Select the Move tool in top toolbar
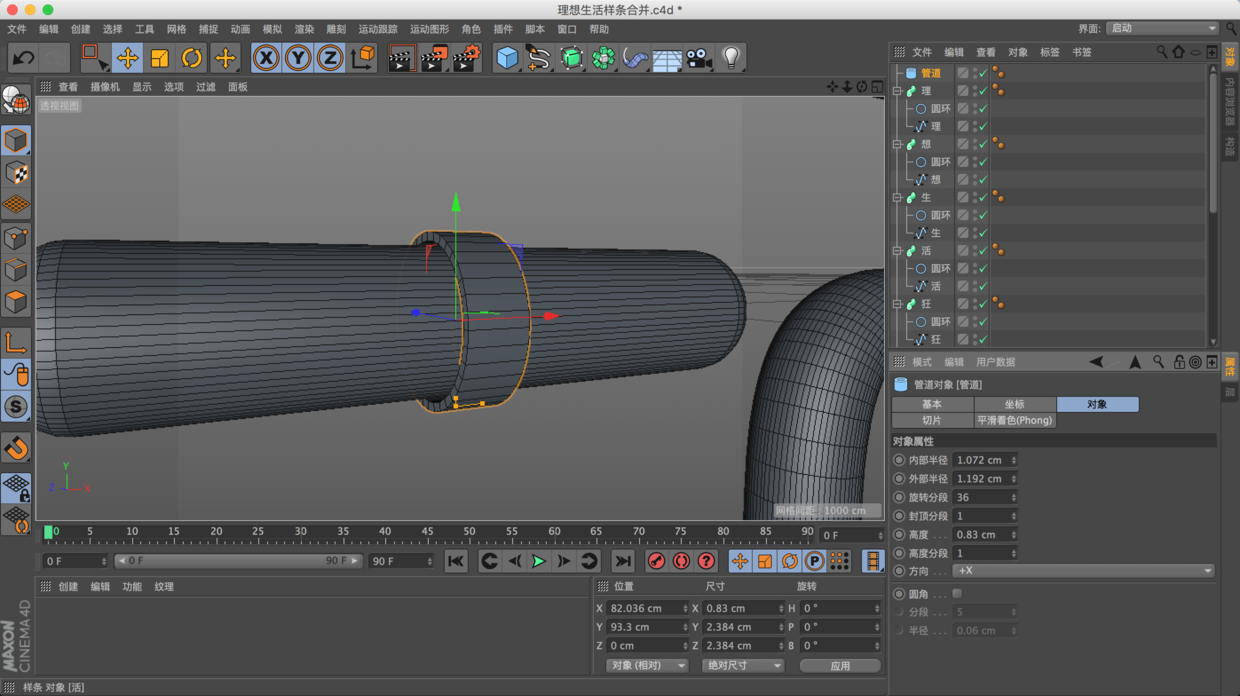Image resolution: width=1240 pixels, height=696 pixels. (x=127, y=58)
